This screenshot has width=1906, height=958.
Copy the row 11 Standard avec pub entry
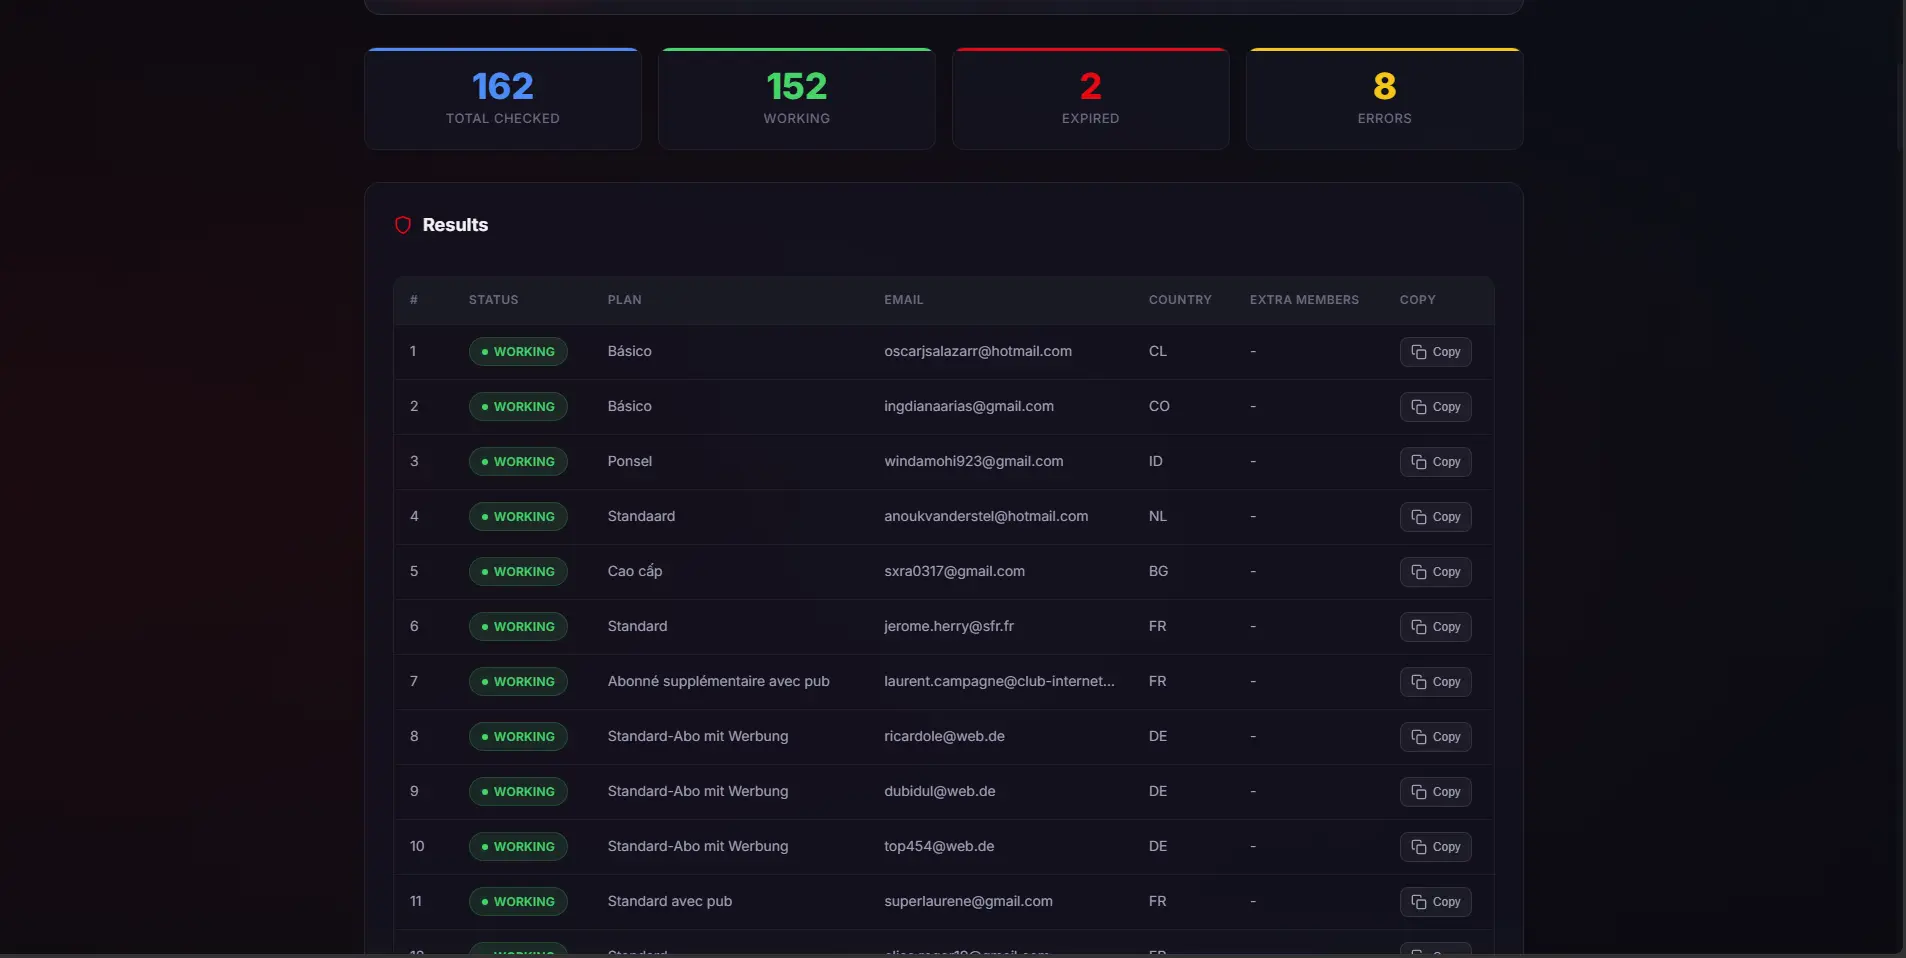click(x=1435, y=902)
